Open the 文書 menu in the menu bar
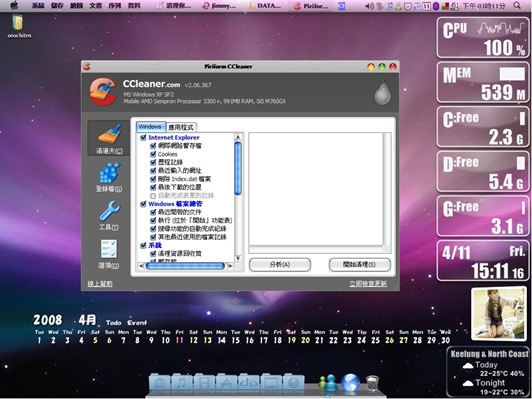This screenshot has height=399, width=532. 95,6
